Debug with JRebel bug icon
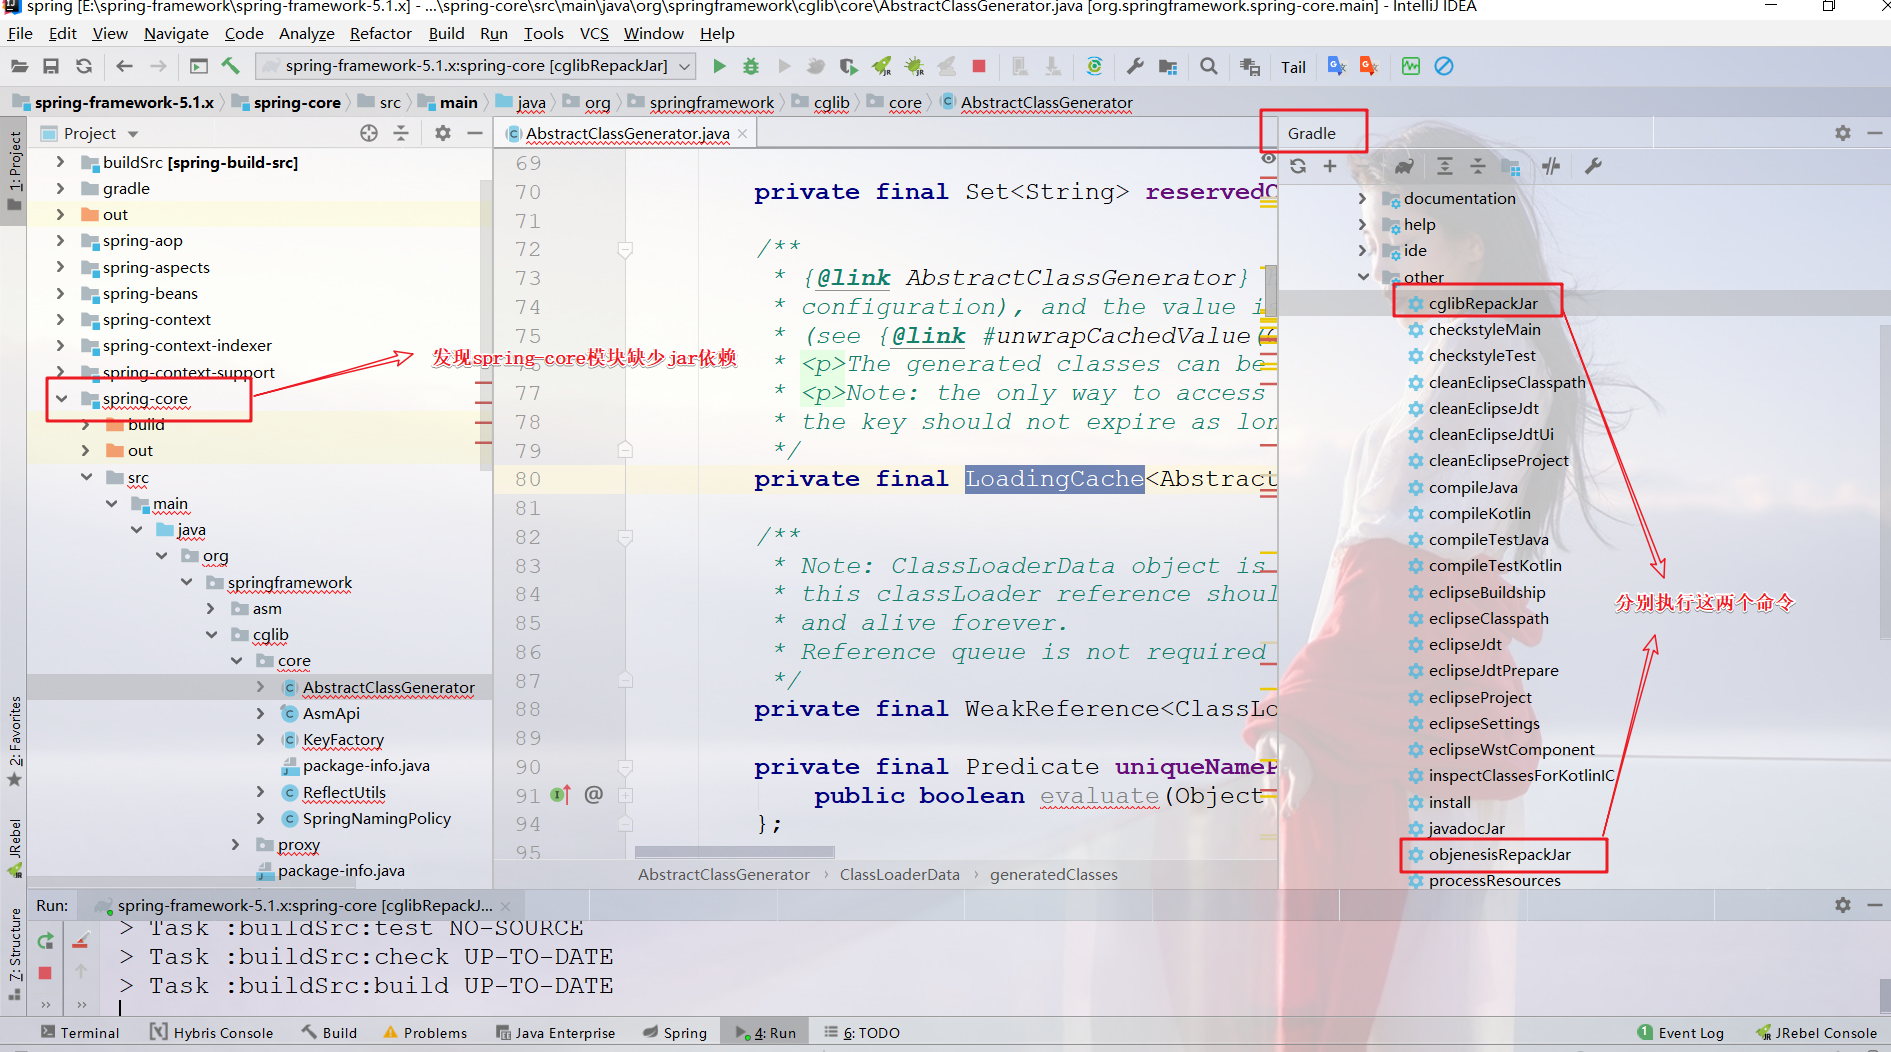The image size is (1891, 1052). 914,66
